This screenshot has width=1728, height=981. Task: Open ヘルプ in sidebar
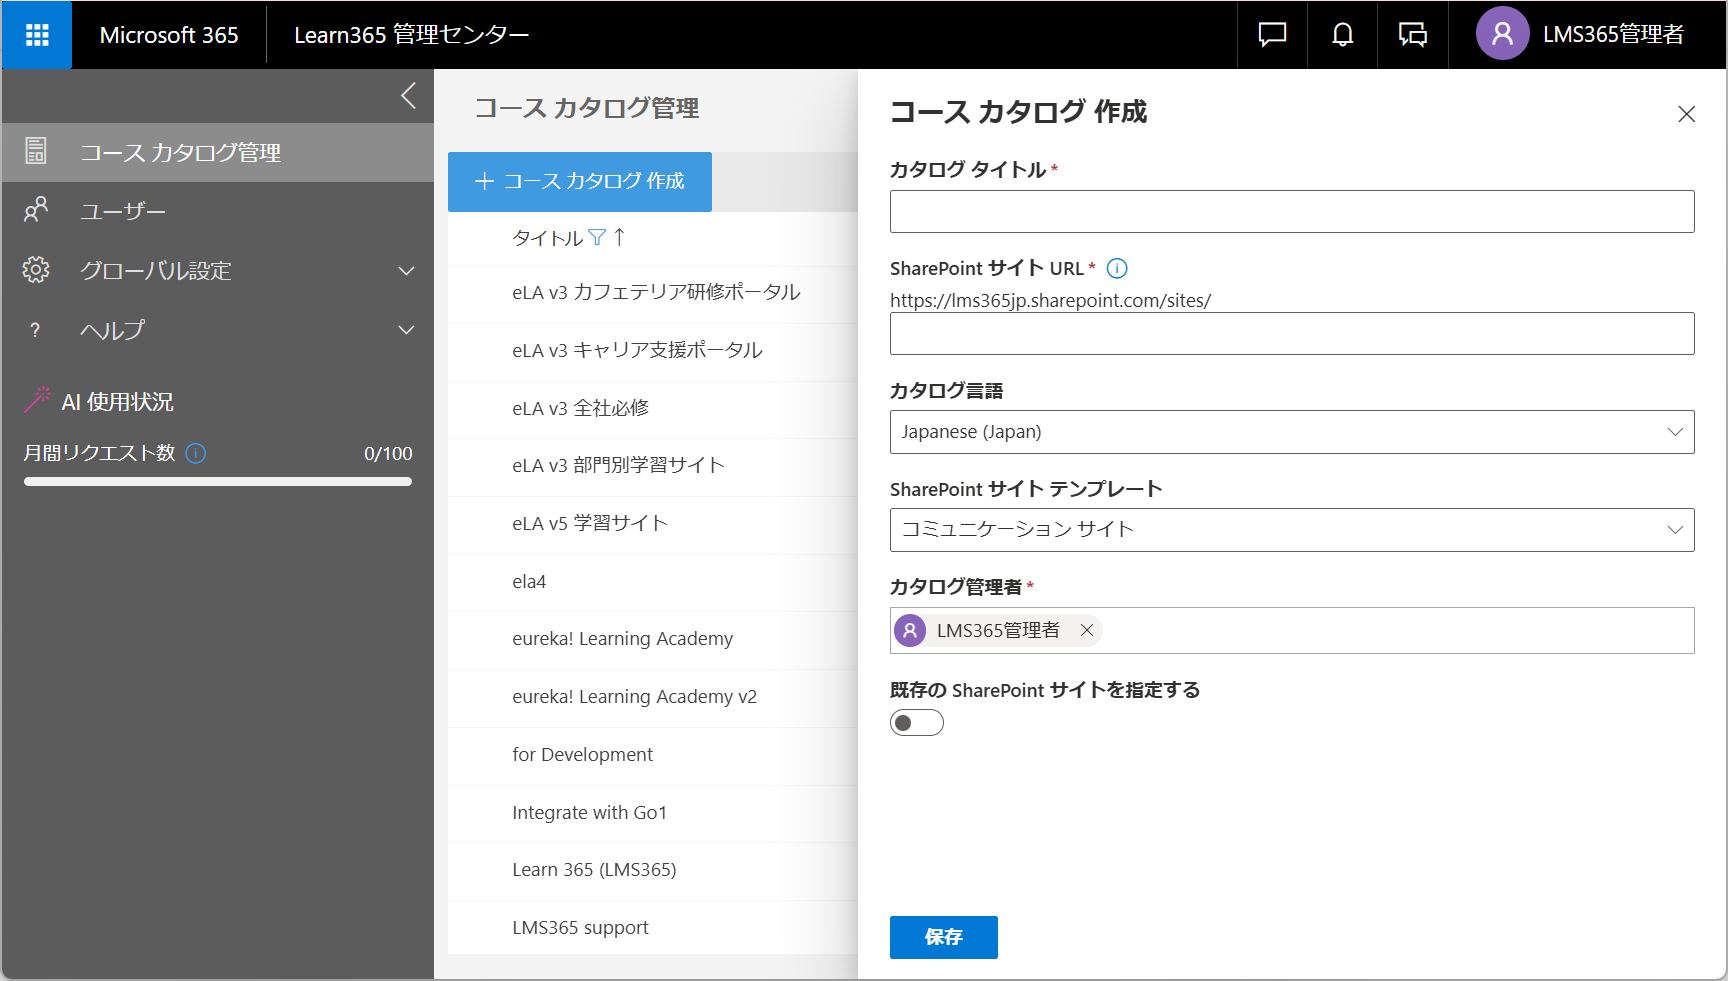point(218,330)
